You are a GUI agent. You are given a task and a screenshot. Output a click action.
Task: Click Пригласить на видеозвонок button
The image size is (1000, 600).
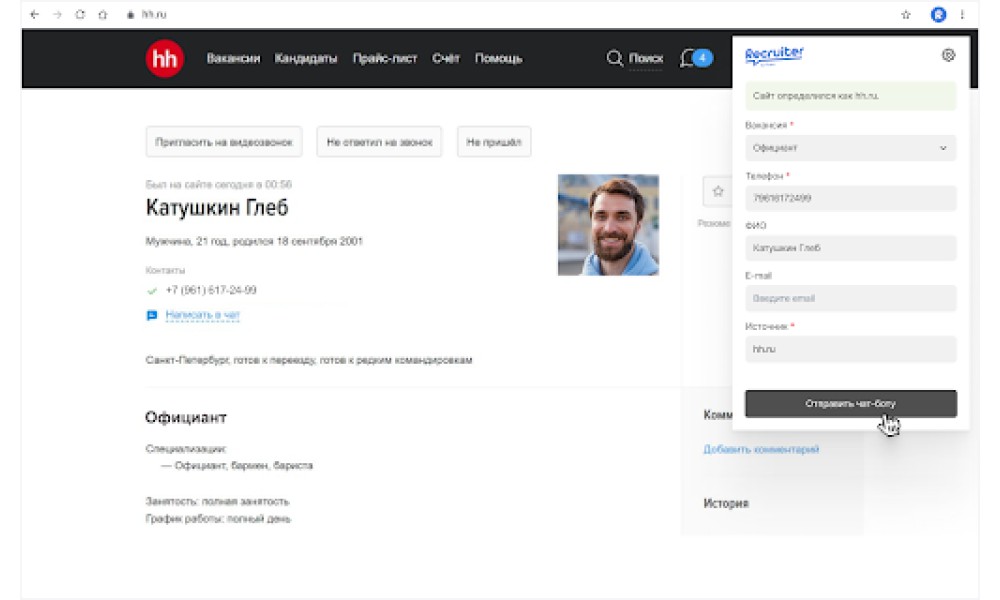224,142
